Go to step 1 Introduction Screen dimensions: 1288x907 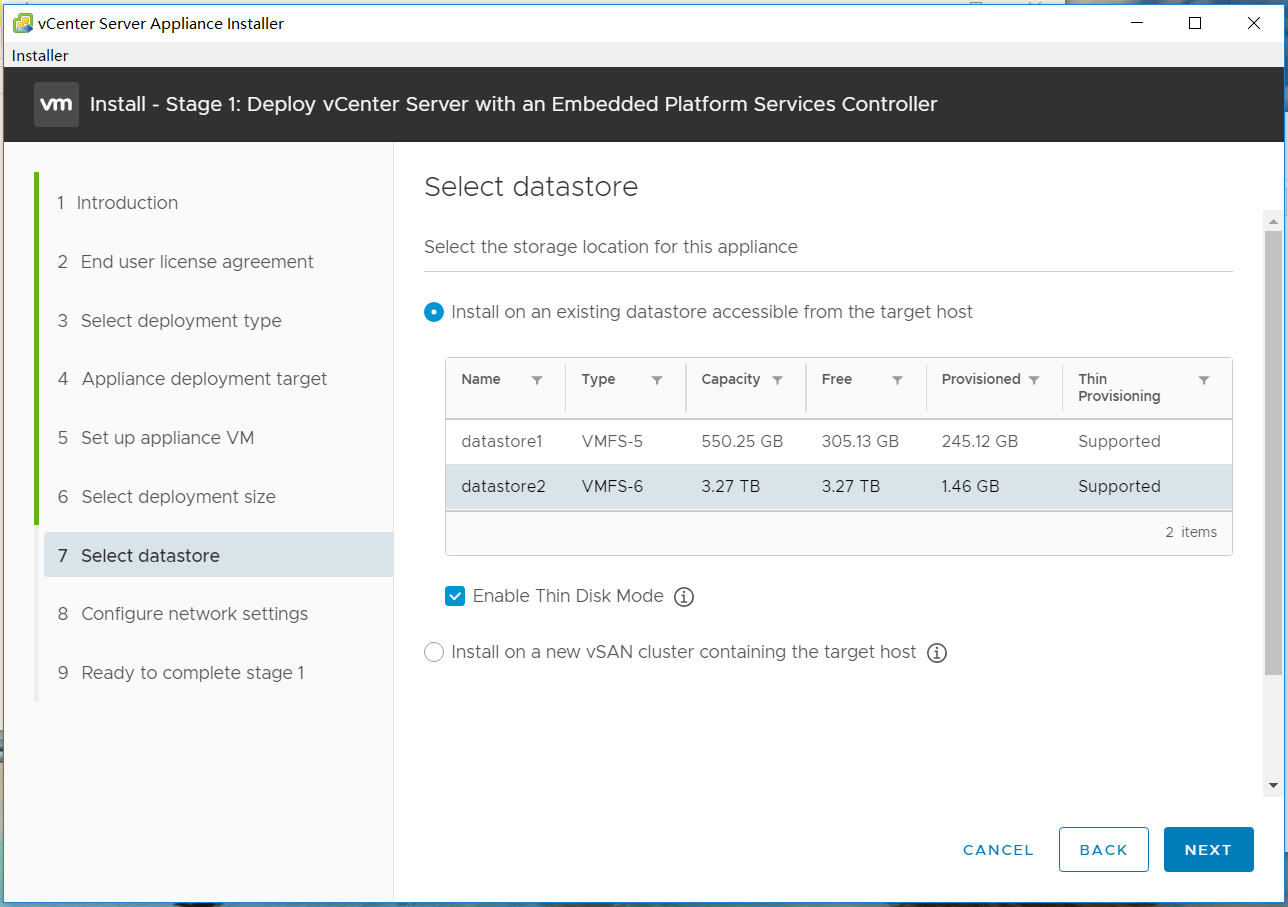[x=117, y=203]
